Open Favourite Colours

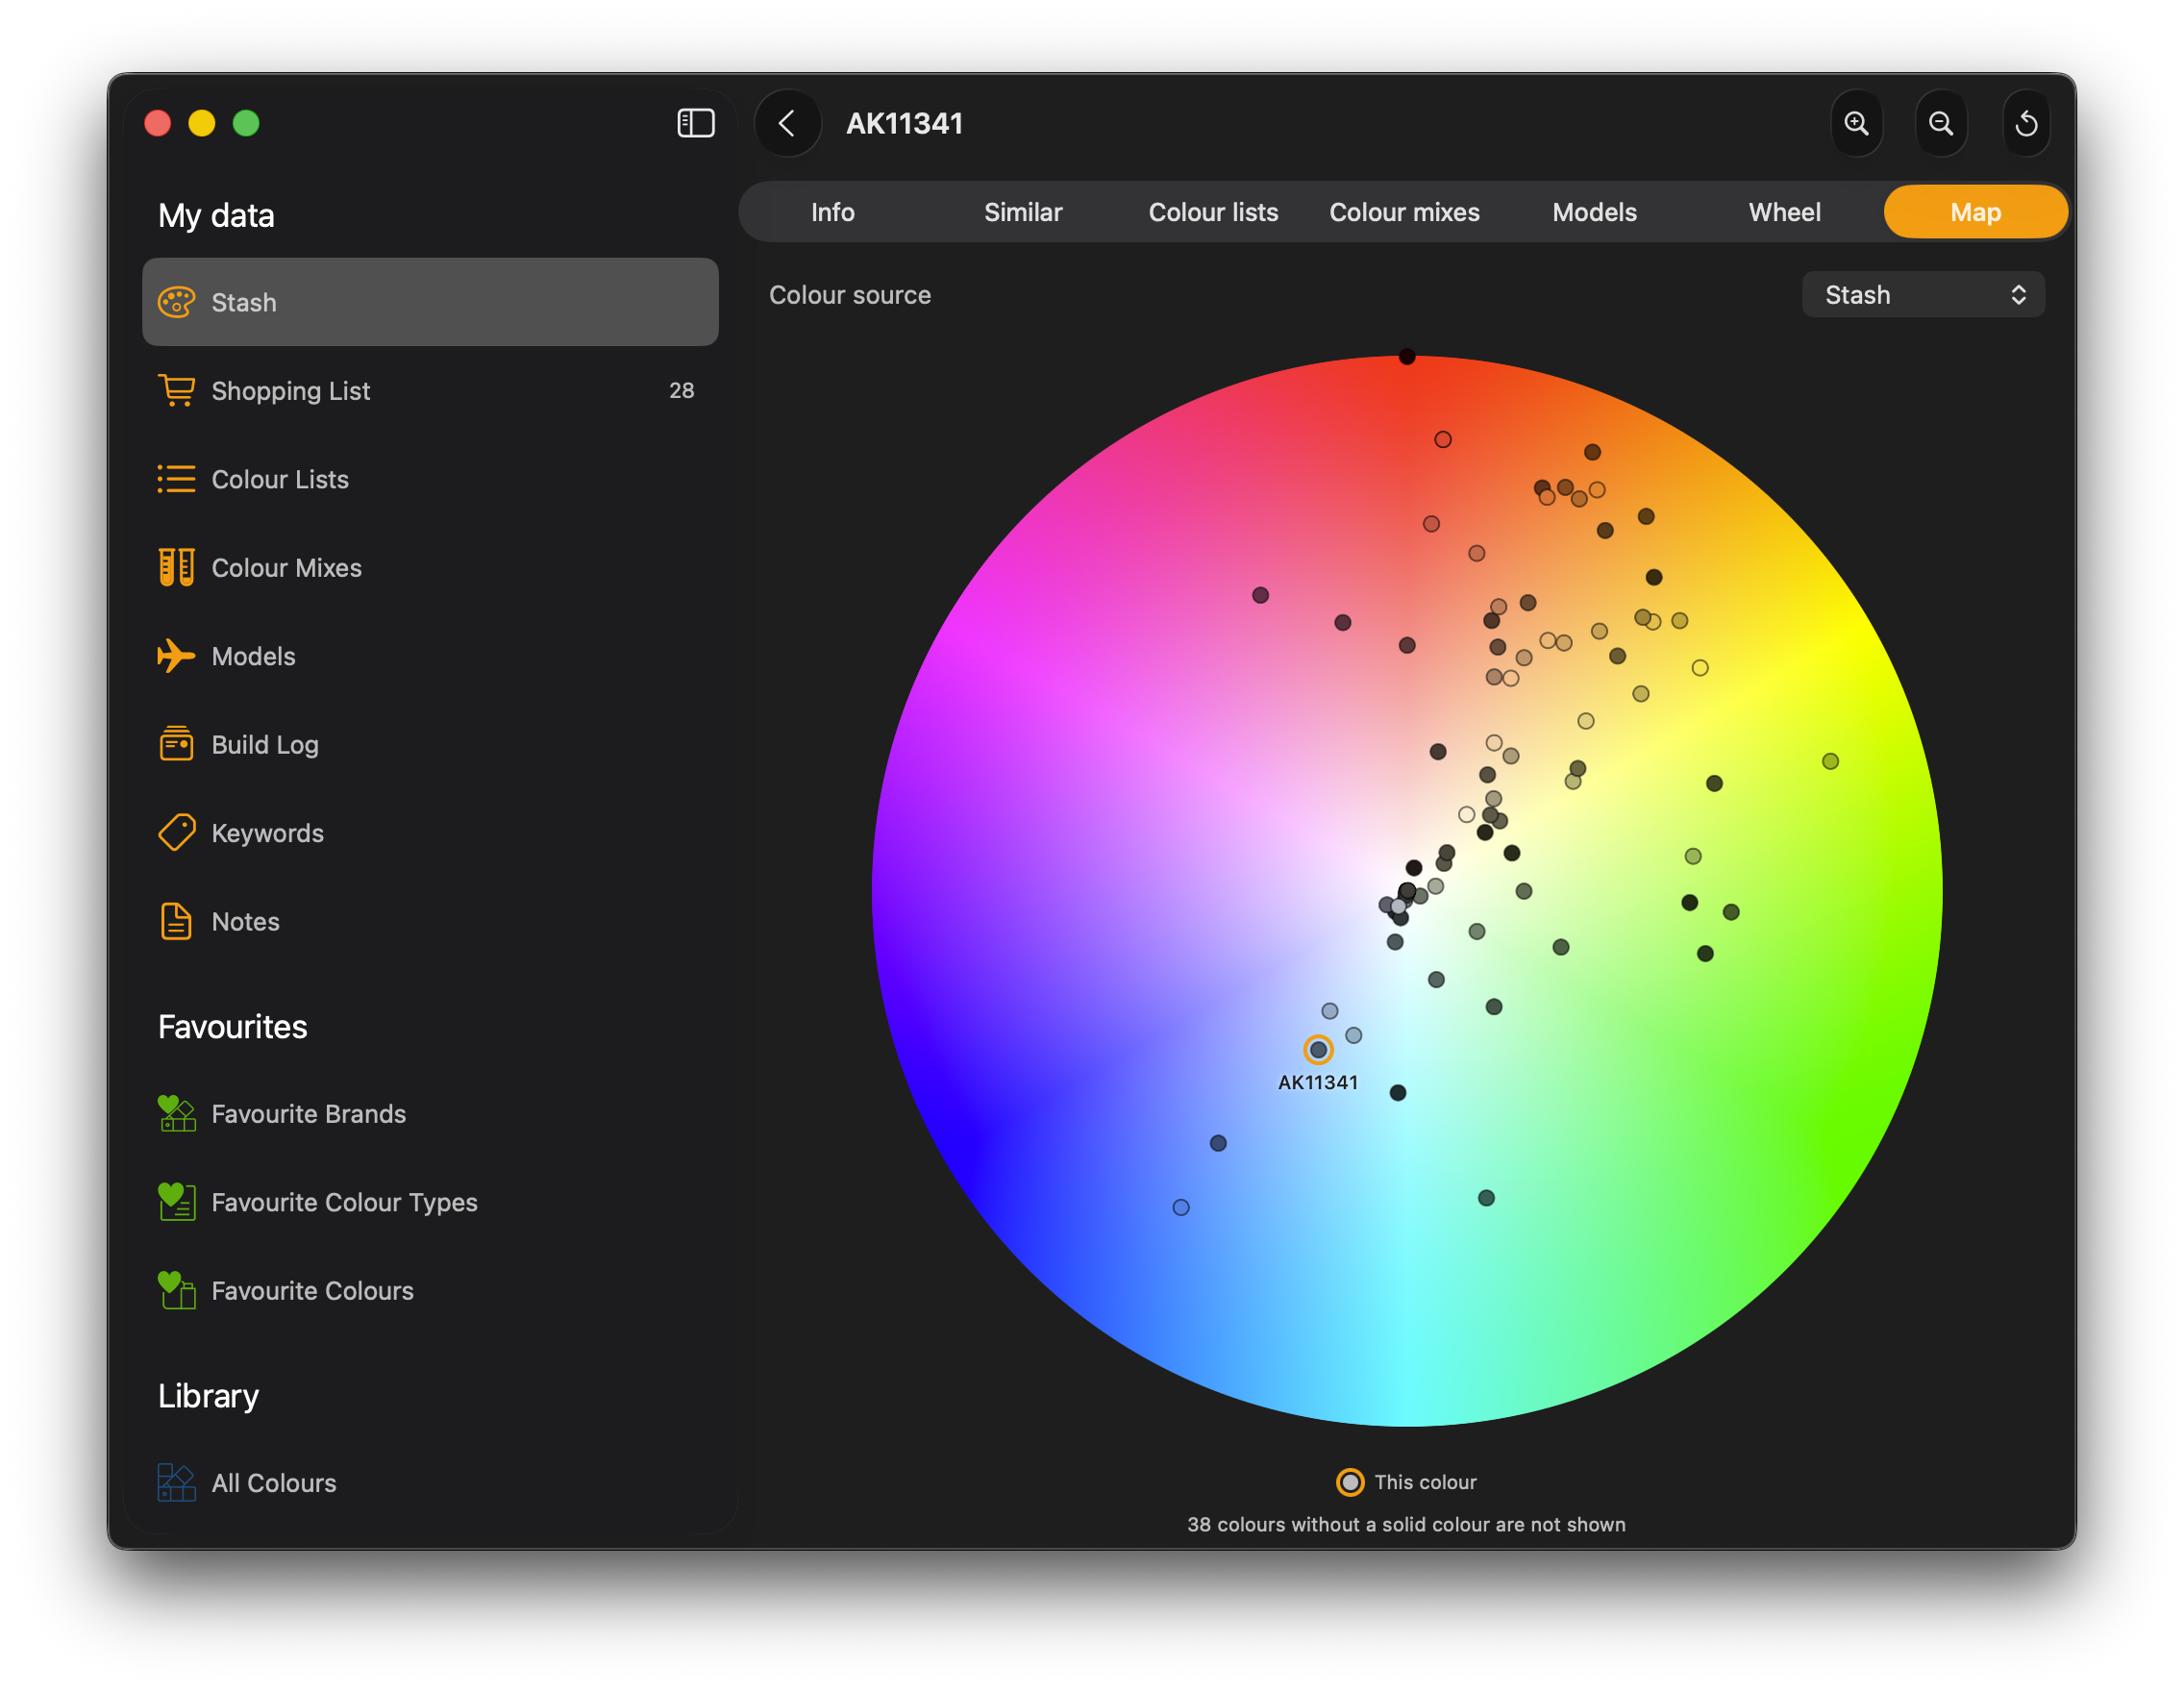coord(430,1290)
